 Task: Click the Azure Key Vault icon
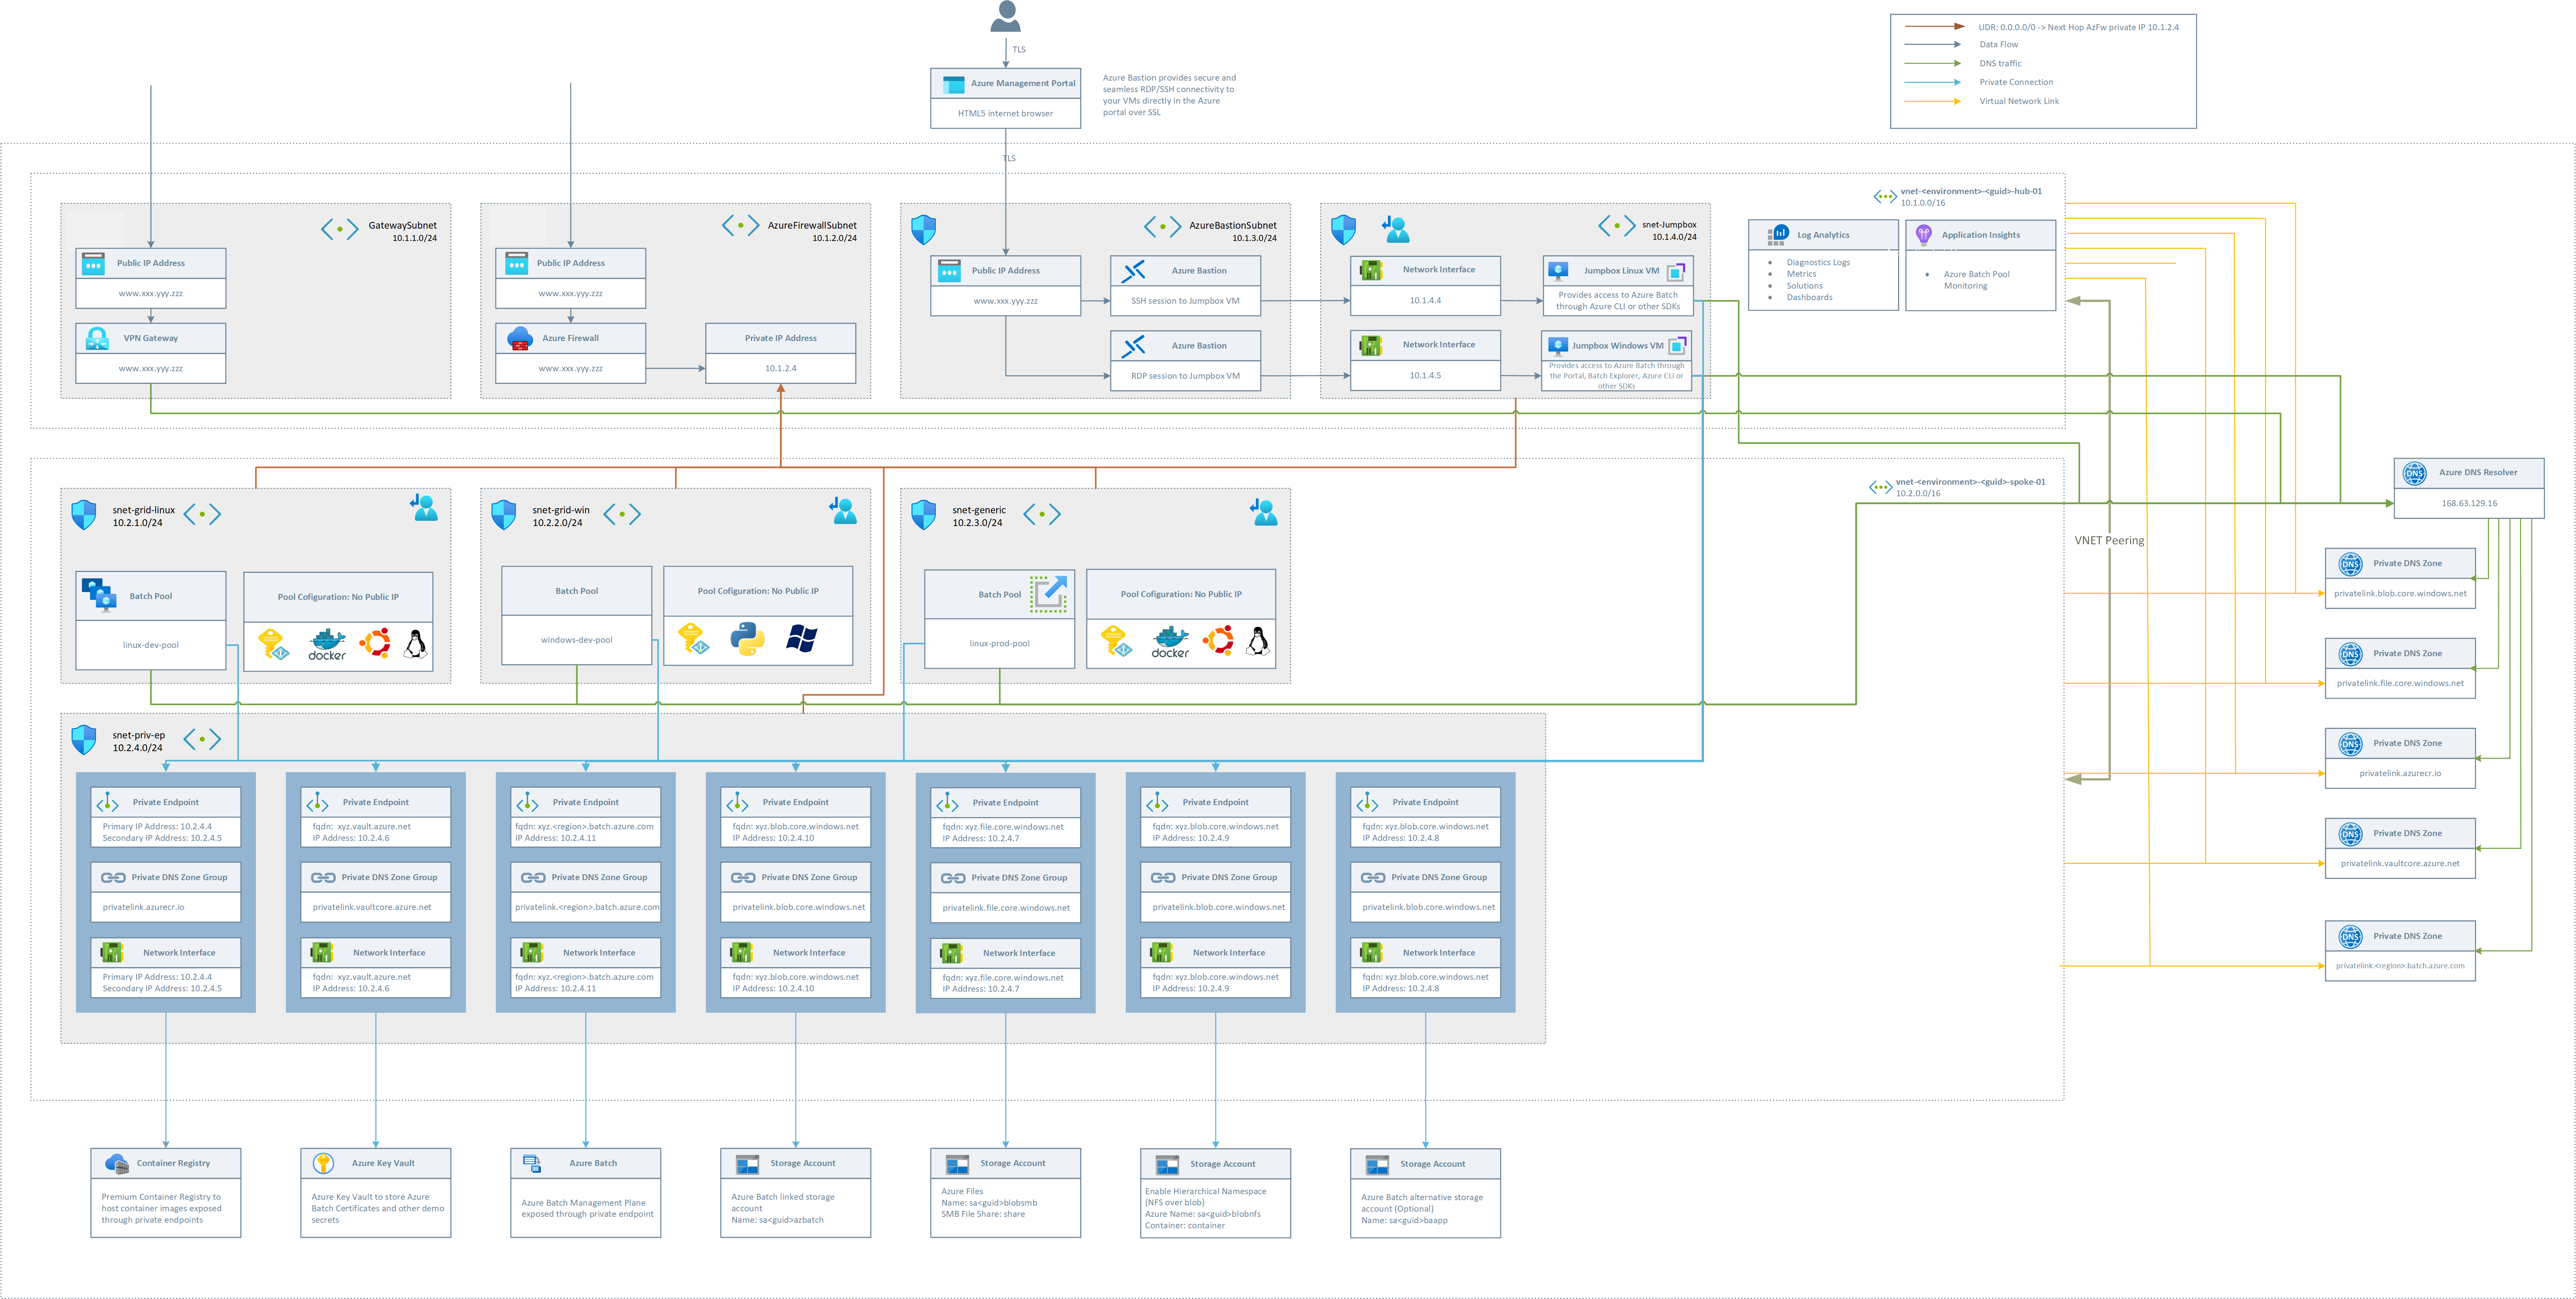click(323, 1163)
